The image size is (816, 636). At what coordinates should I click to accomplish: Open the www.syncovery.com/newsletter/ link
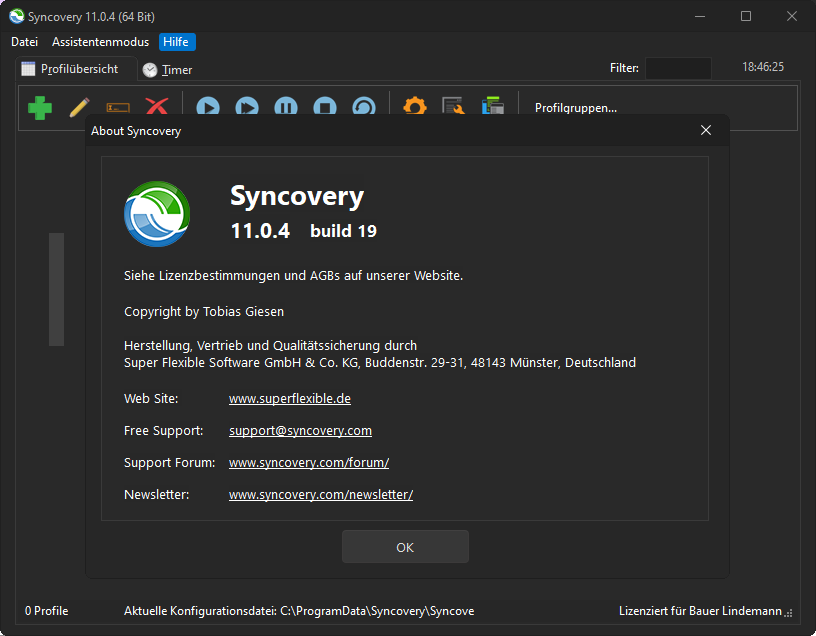pyautogui.click(x=321, y=495)
